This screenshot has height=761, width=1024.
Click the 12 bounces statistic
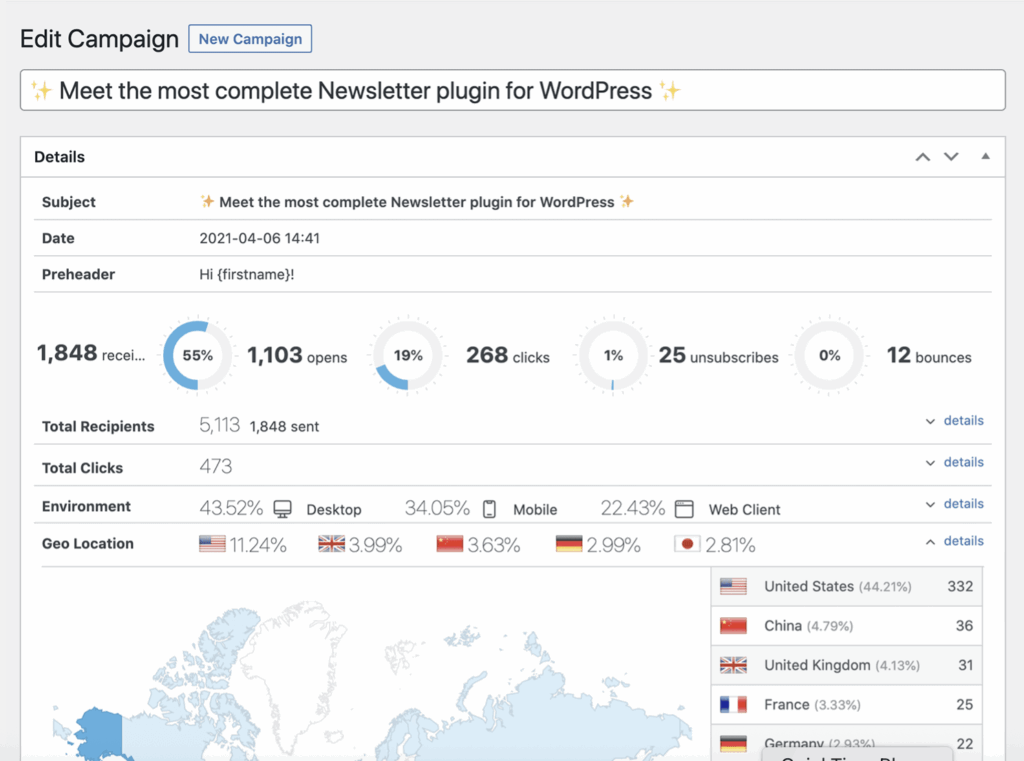pyautogui.click(x=929, y=355)
